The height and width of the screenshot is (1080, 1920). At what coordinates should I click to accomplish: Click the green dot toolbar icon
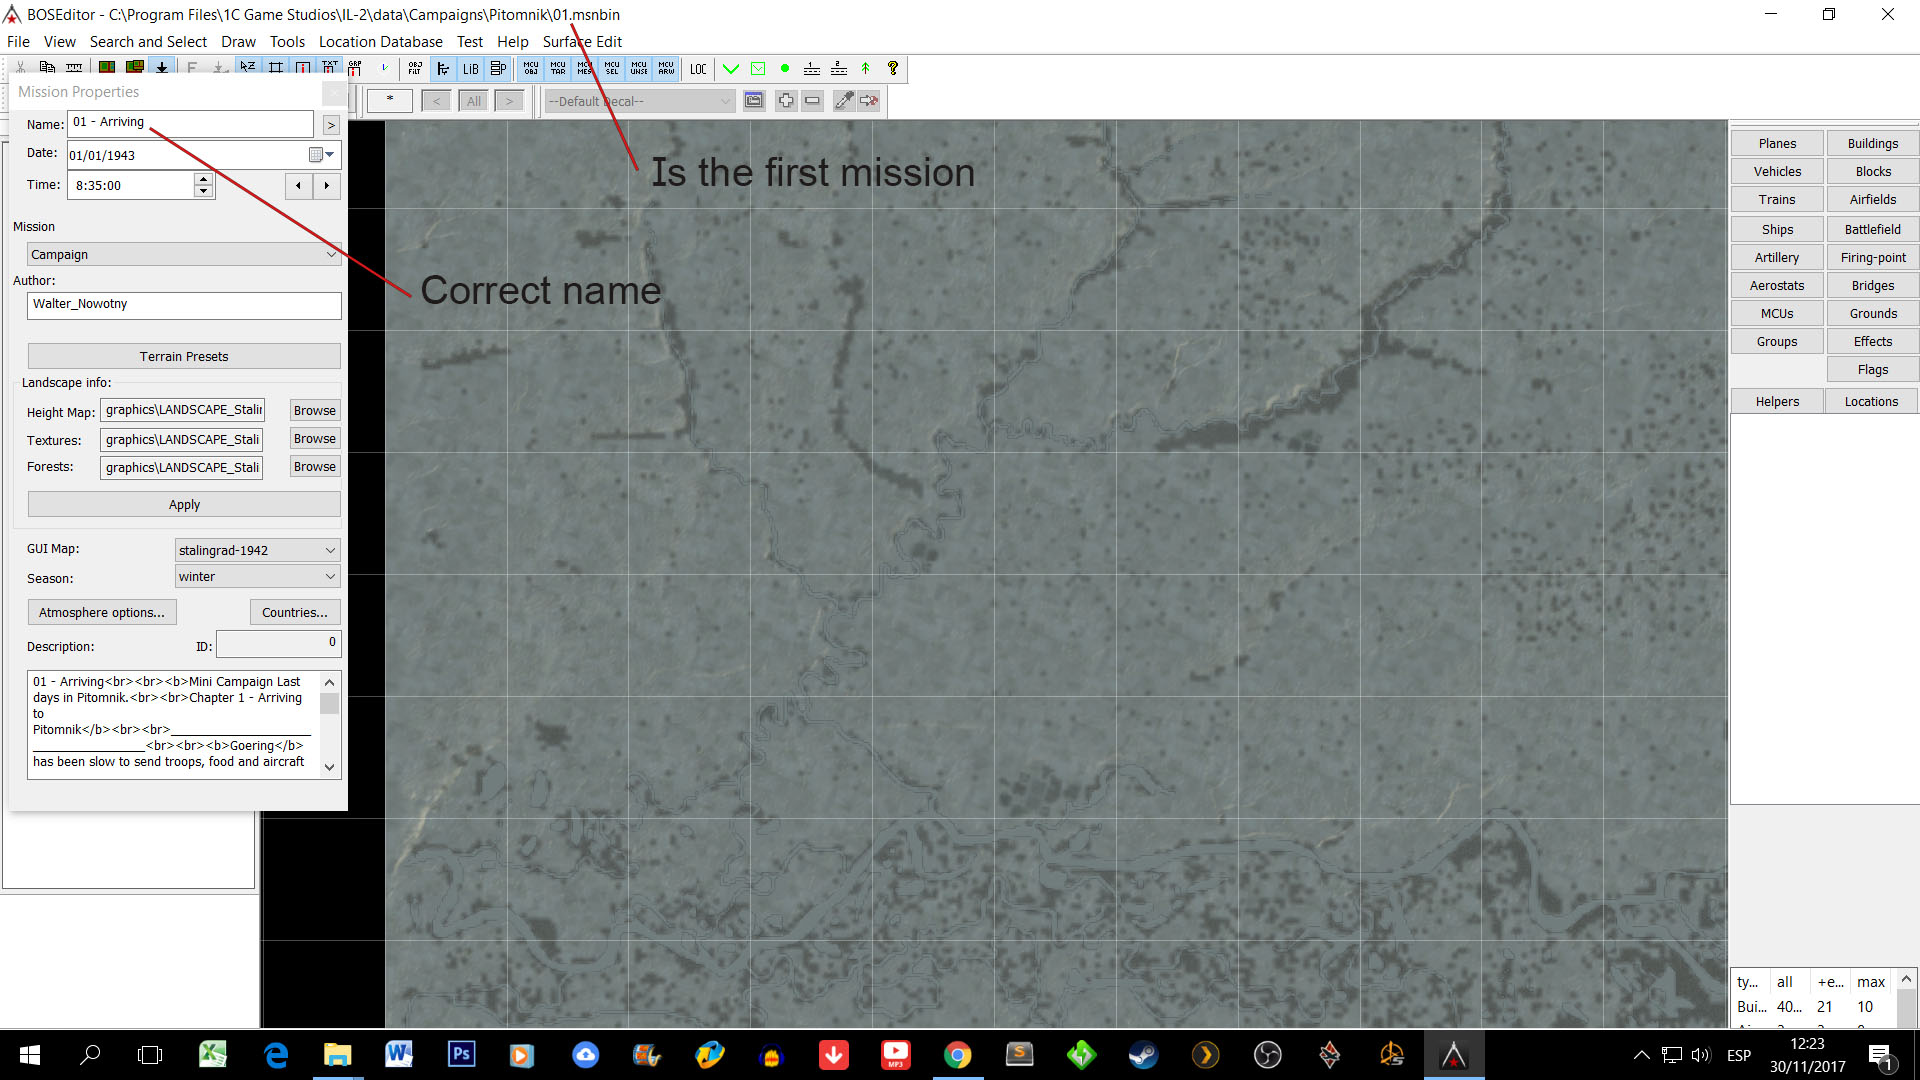(785, 69)
